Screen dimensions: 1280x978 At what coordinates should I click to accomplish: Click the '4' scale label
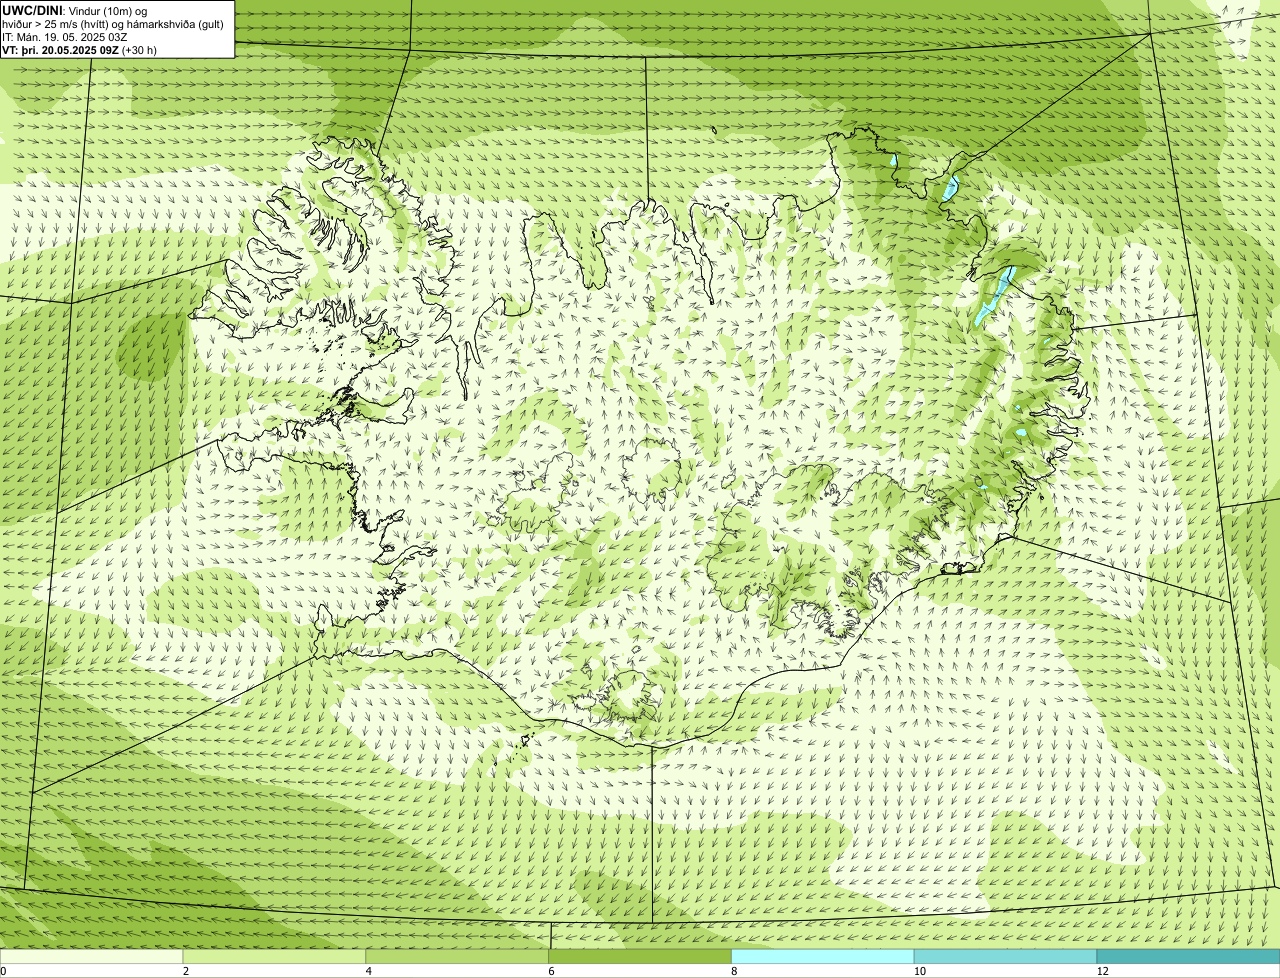click(x=369, y=971)
